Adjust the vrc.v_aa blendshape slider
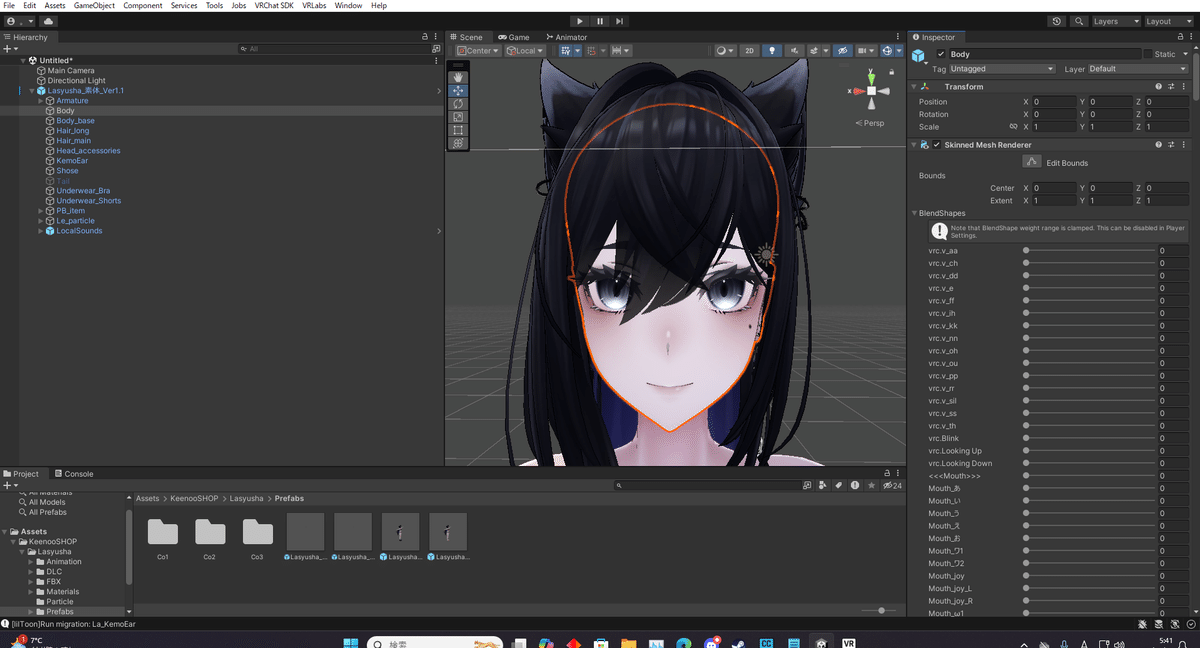The height and width of the screenshot is (648, 1200). (1089, 251)
